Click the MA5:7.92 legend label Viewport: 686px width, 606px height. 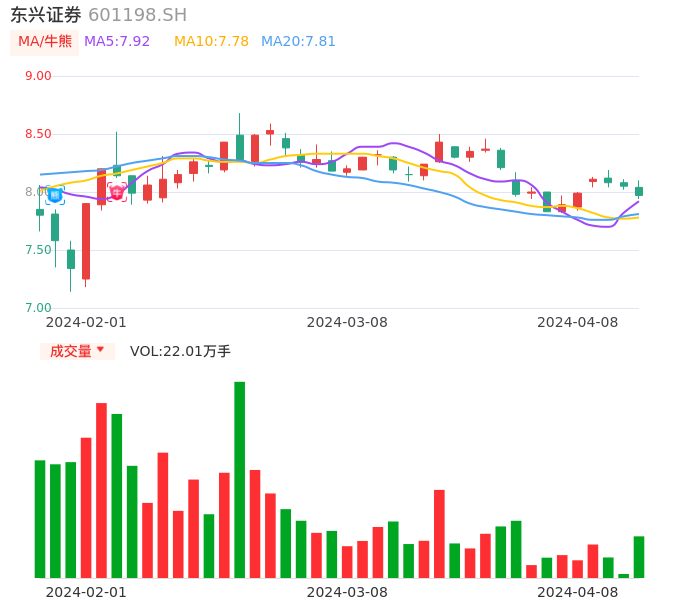(117, 42)
